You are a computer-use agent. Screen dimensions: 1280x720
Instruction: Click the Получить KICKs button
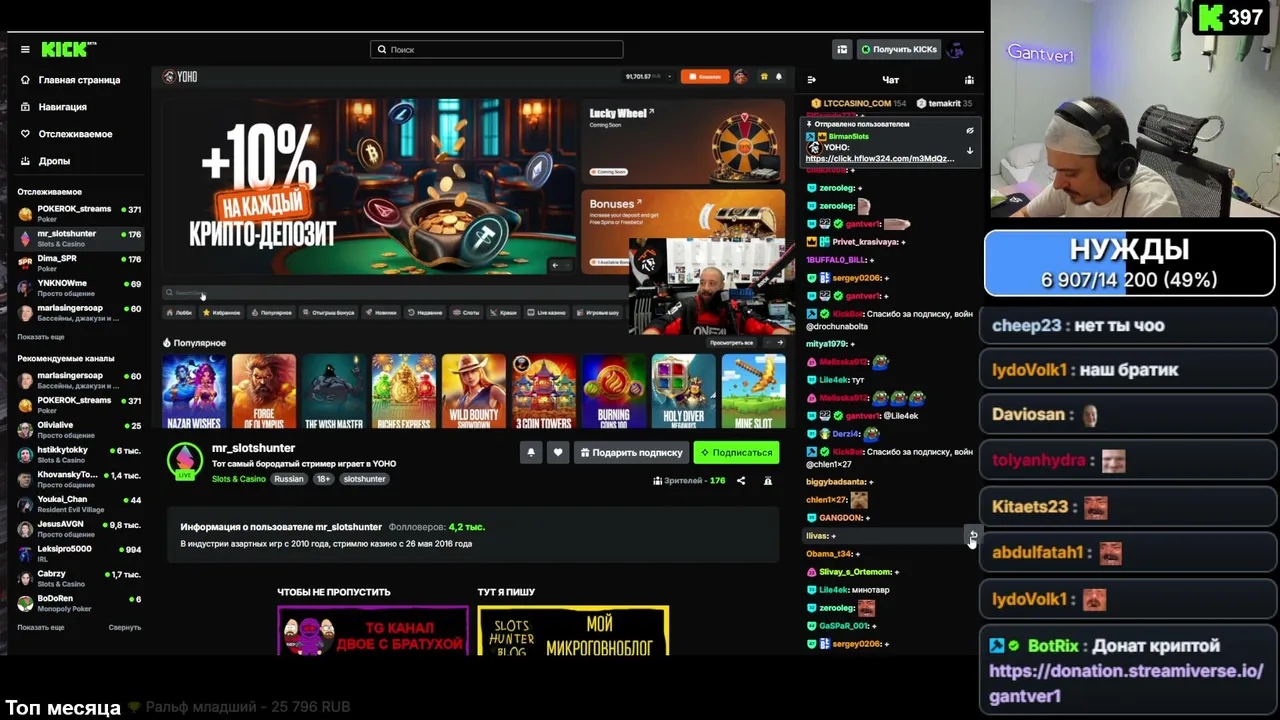[899, 49]
